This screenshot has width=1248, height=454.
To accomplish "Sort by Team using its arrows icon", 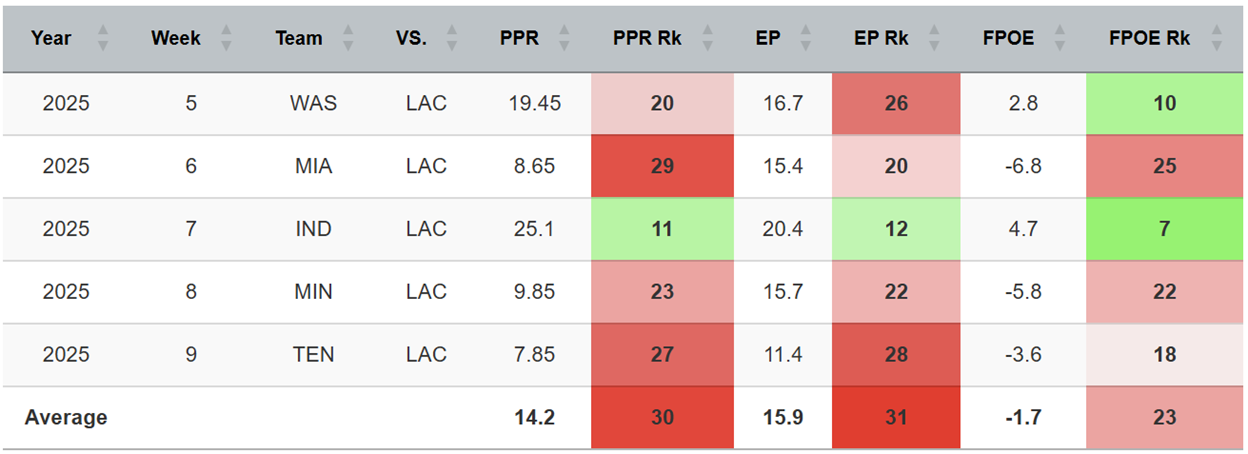I will click(x=348, y=38).
